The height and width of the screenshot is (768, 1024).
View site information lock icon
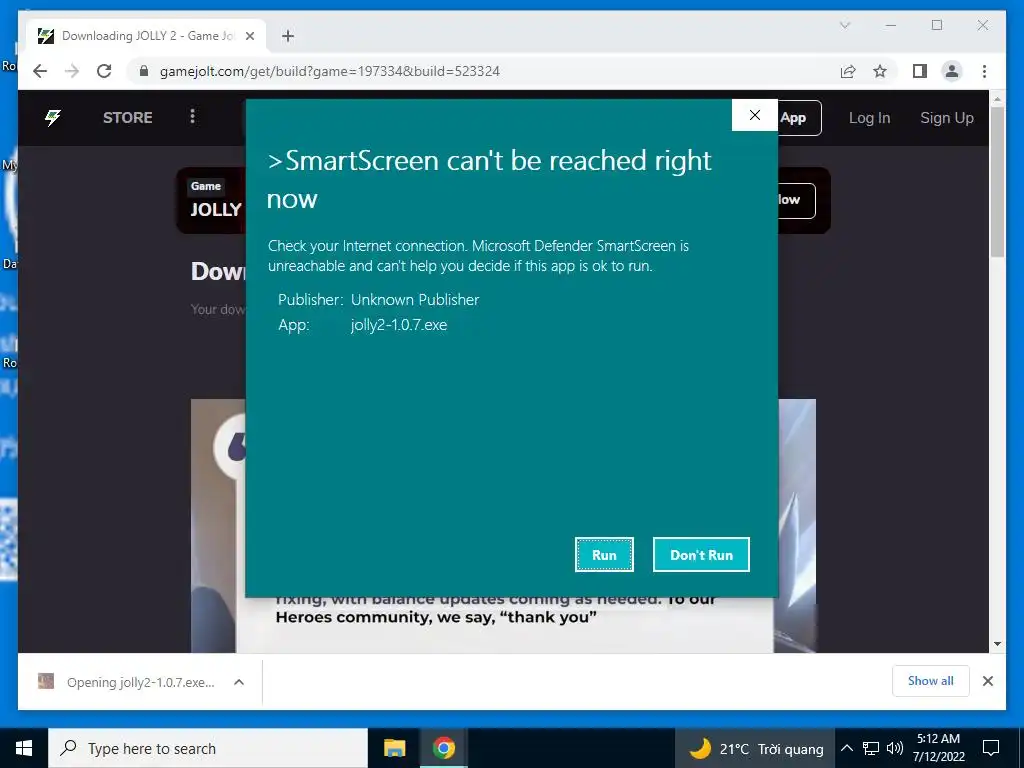tap(144, 71)
